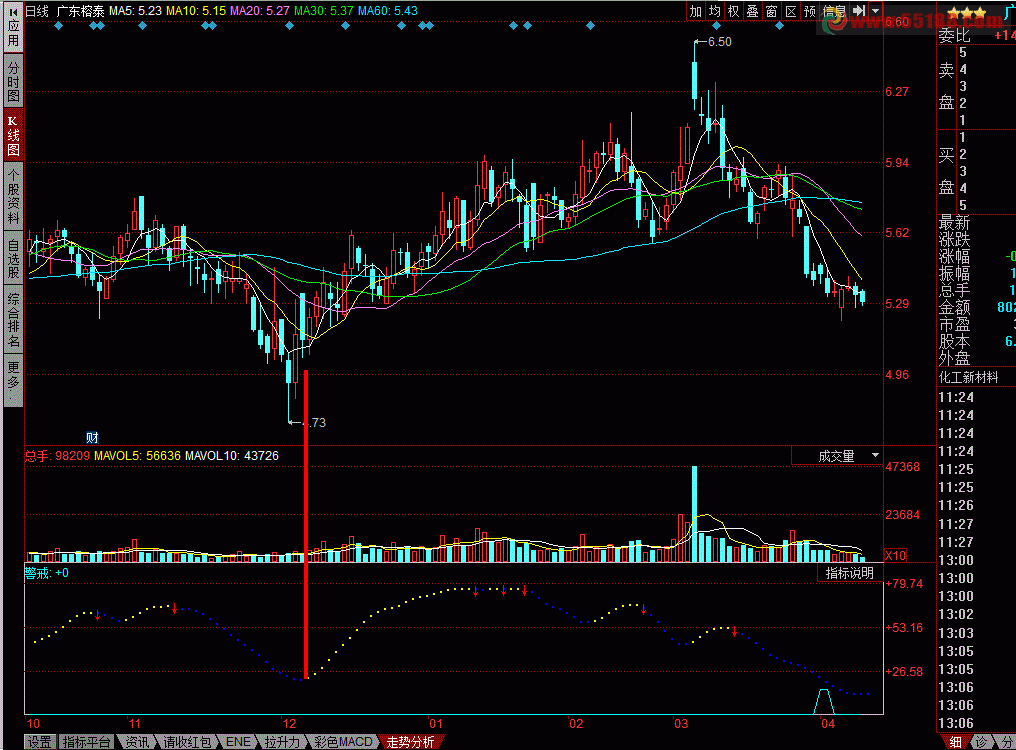
Task: Click the 03 month label on axis
Action: [681, 724]
